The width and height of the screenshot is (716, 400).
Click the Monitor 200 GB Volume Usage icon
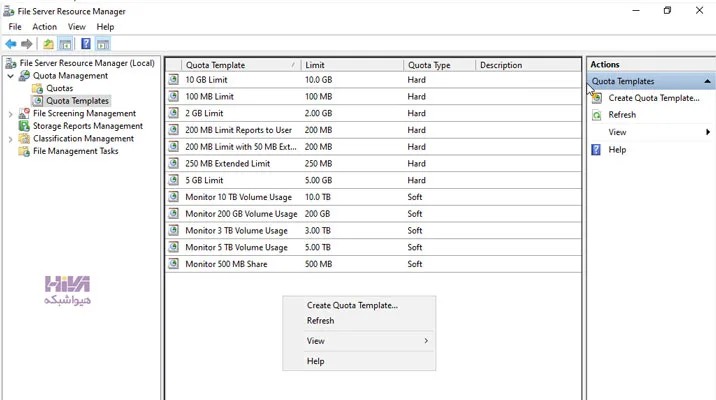pyautogui.click(x=174, y=213)
